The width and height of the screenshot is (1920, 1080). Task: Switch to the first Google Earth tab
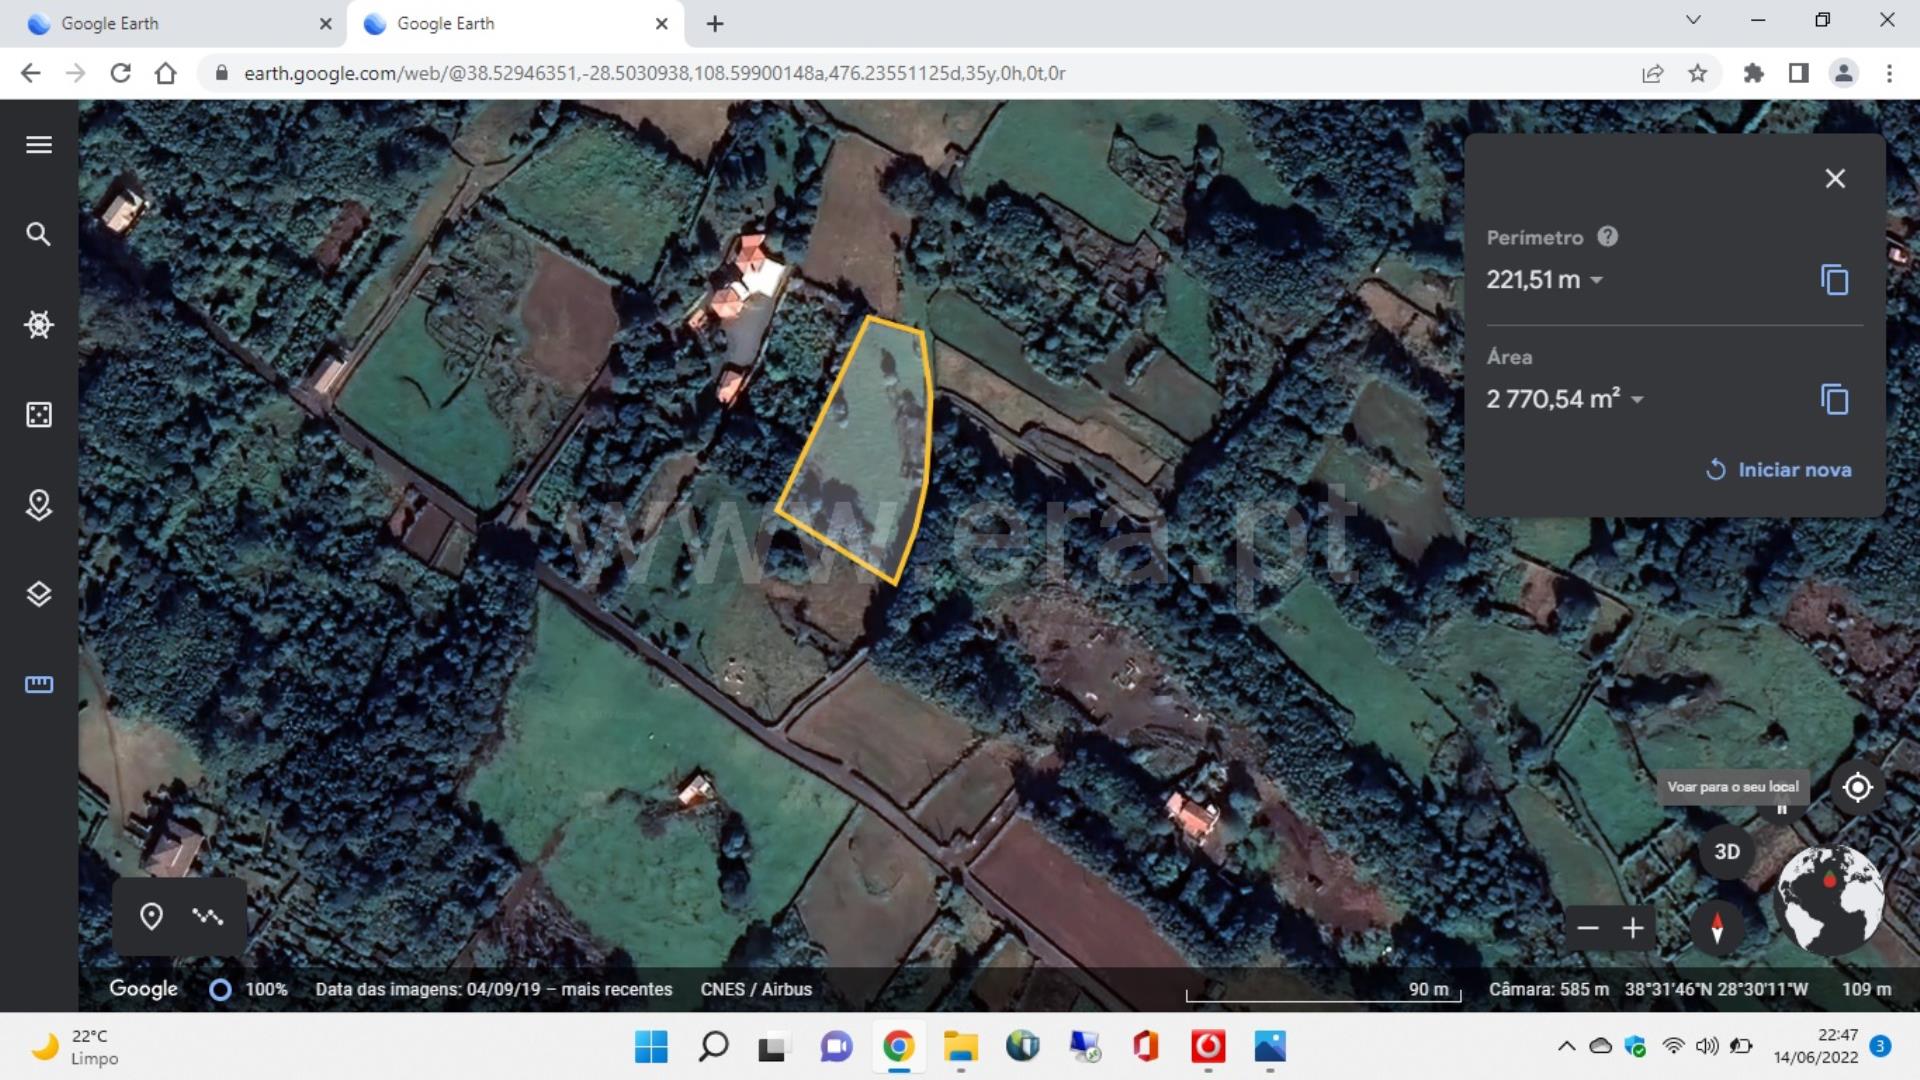172,24
